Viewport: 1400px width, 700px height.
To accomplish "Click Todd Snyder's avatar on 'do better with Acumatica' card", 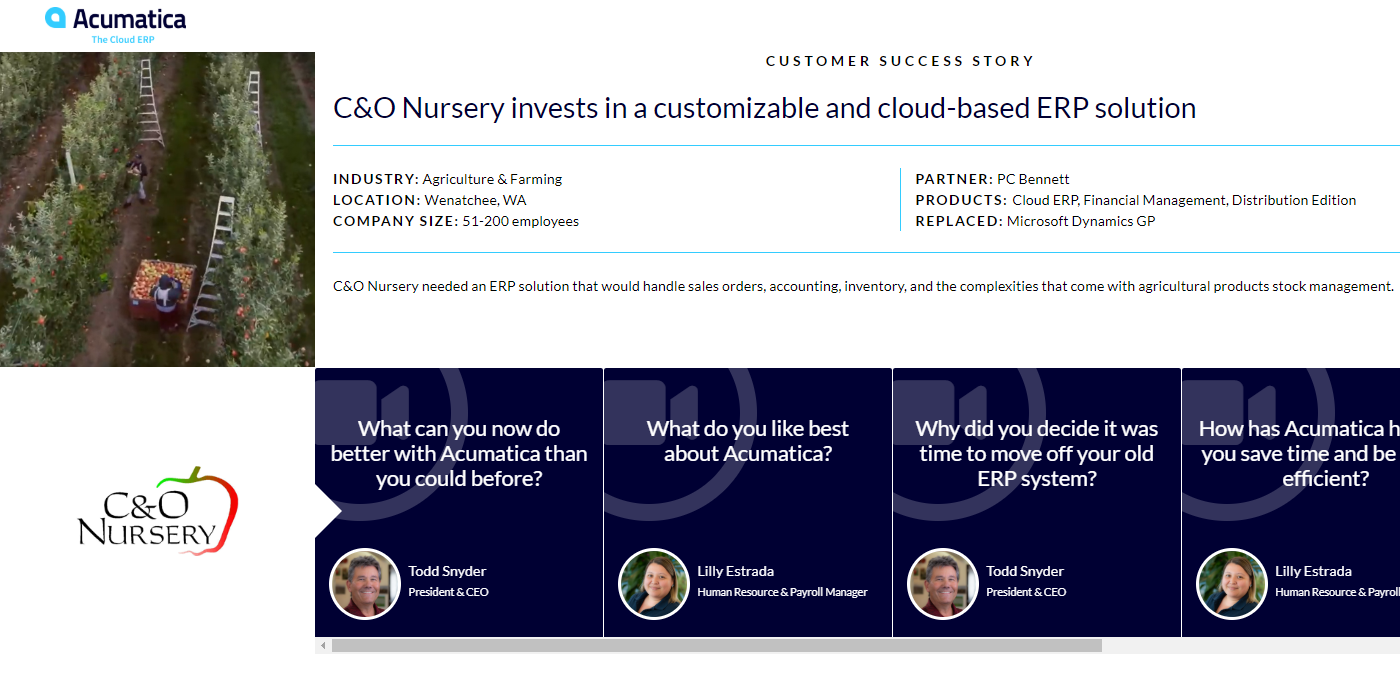I will 365,583.
